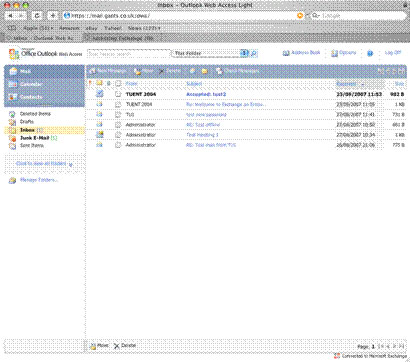Sort by the Subject column header
Screen dimensions: 410x362
tap(194, 84)
